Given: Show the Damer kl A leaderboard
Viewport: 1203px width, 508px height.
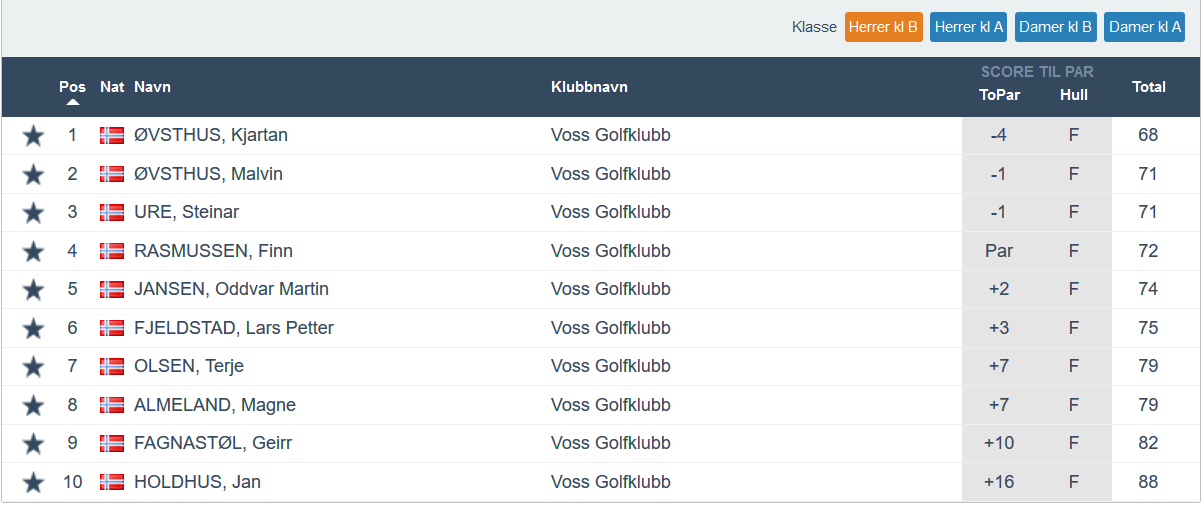Looking at the screenshot, I should [1144, 27].
